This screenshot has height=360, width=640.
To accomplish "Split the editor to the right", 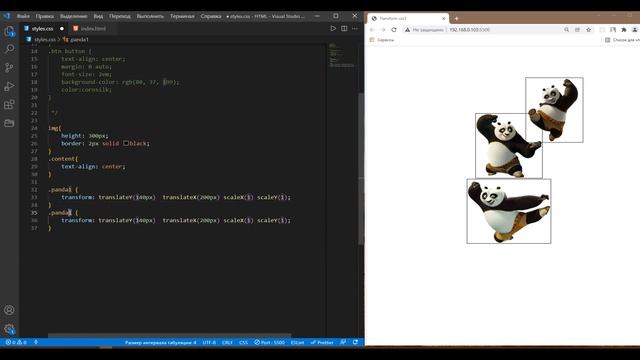I will click(x=344, y=29).
